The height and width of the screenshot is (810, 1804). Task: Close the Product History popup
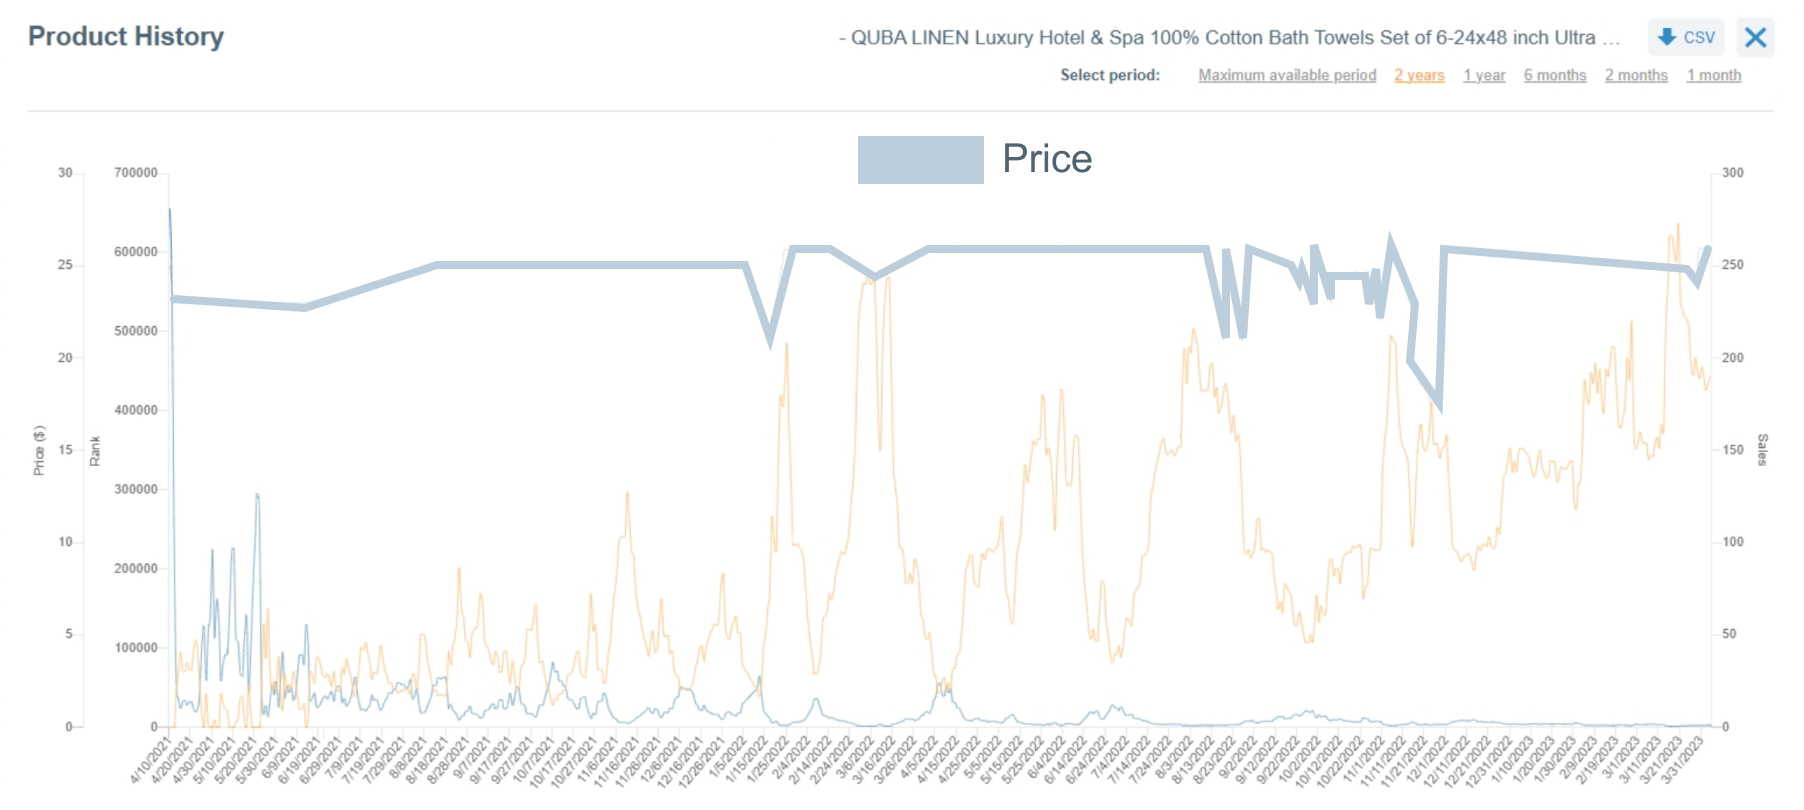(1755, 37)
